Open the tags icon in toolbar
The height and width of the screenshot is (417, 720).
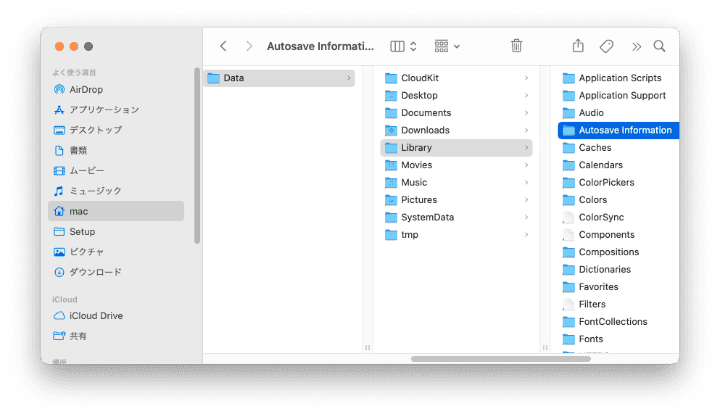pyautogui.click(x=606, y=46)
